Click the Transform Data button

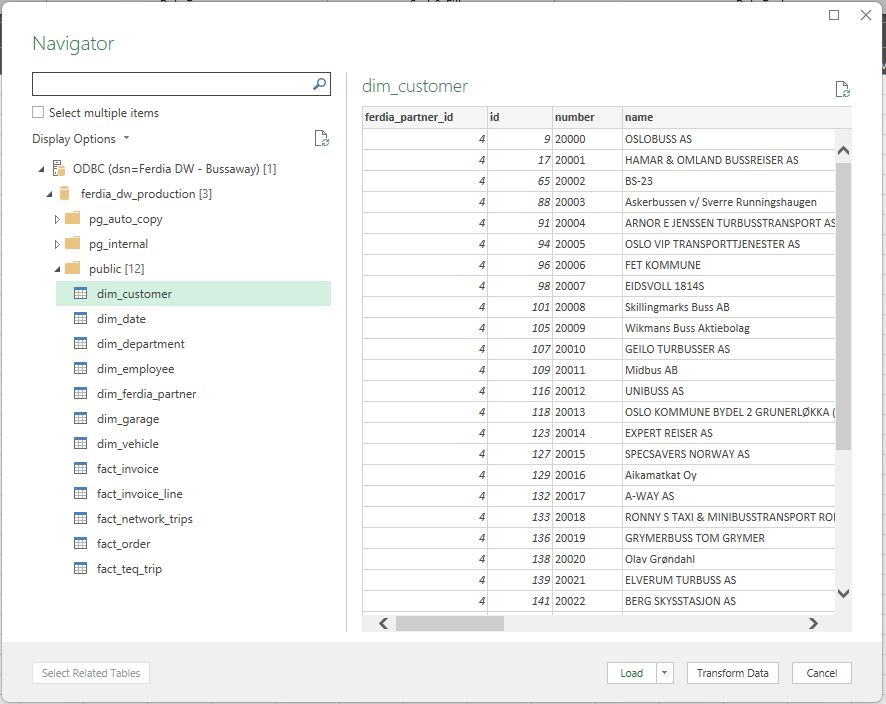click(732, 673)
